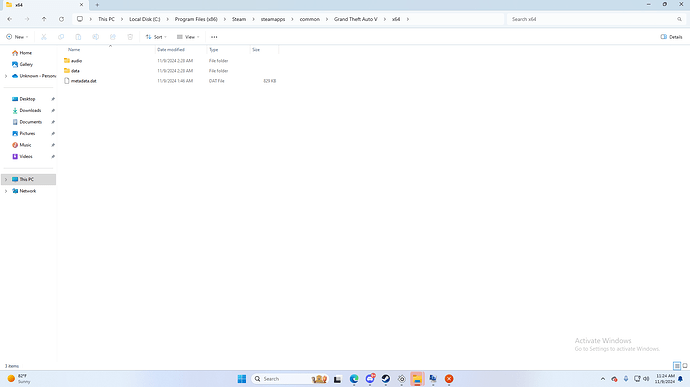The width and height of the screenshot is (690, 387).
Task: Click the Search x64 field
Action: 596,19
